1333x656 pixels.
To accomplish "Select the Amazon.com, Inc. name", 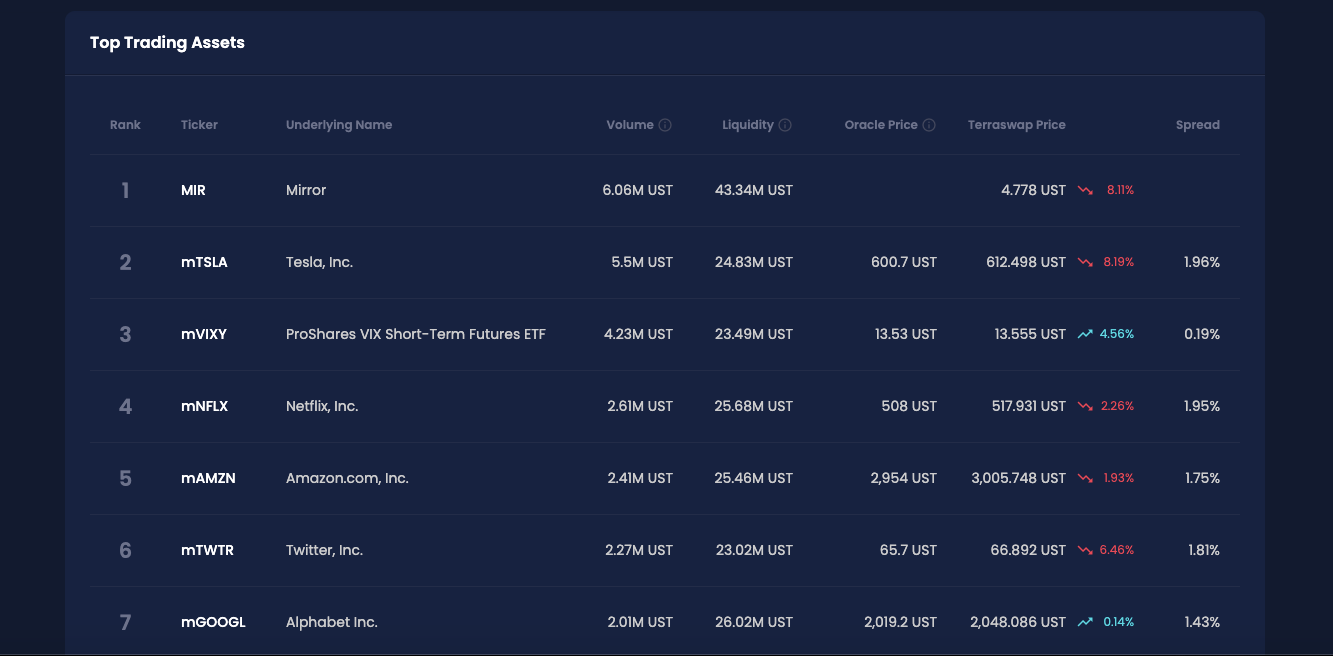I will (347, 478).
